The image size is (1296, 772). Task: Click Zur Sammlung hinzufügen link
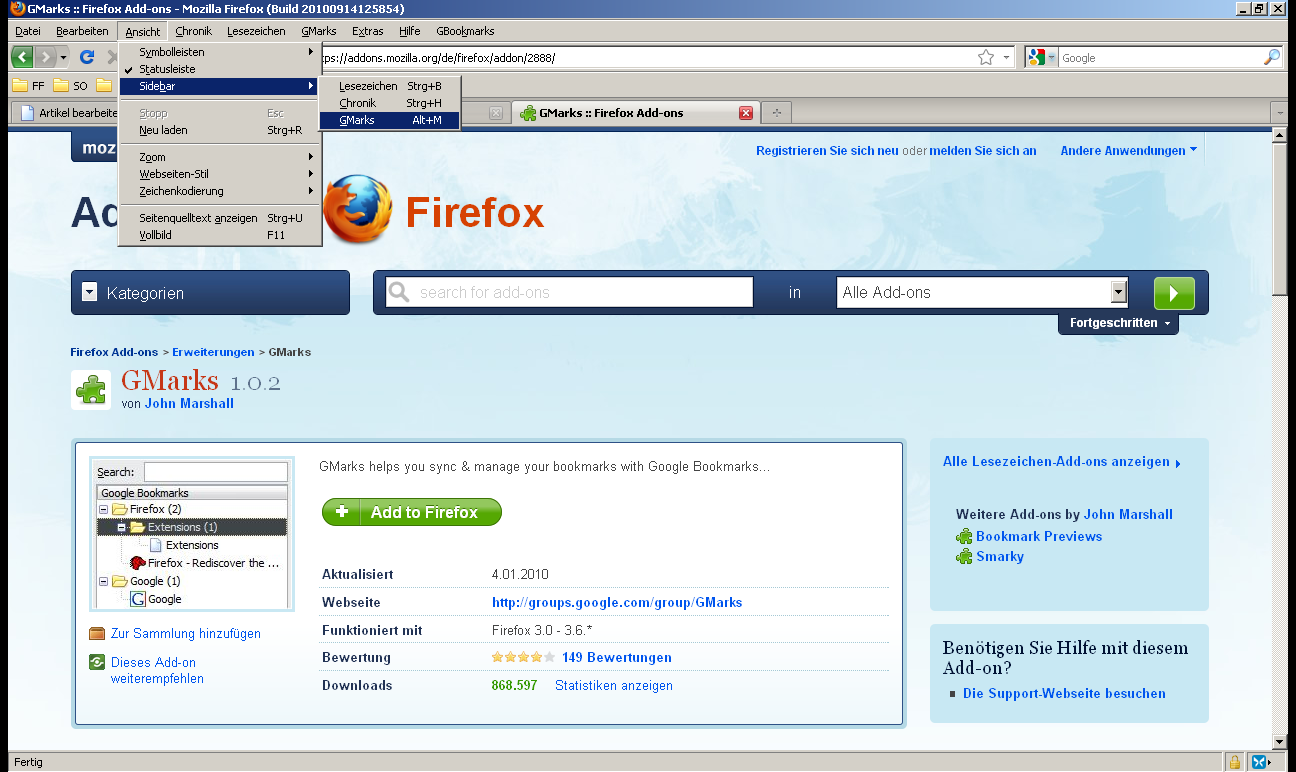point(186,633)
